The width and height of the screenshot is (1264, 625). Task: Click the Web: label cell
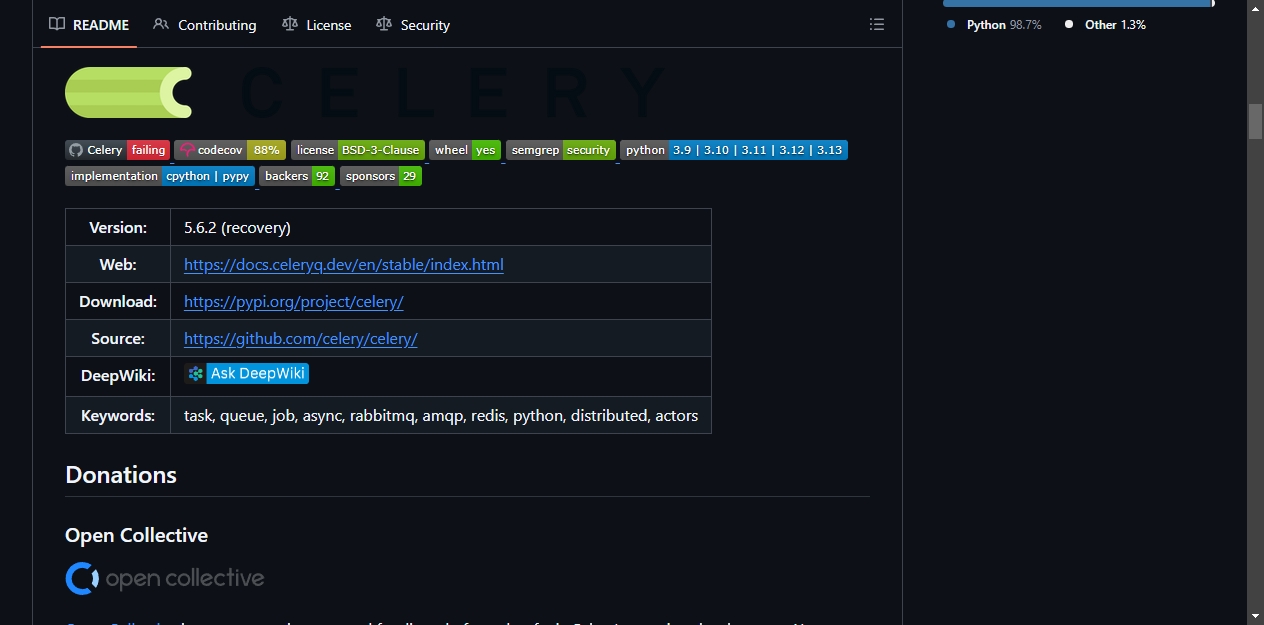tap(118, 265)
